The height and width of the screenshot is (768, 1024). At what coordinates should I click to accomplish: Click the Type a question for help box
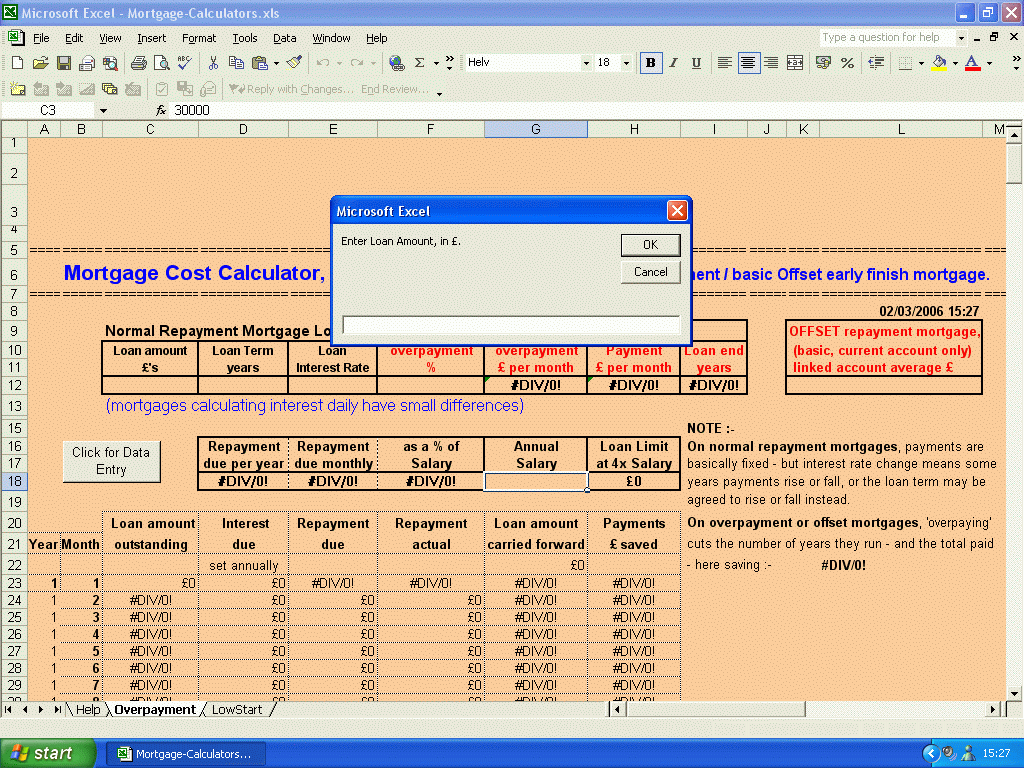click(888, 38)
